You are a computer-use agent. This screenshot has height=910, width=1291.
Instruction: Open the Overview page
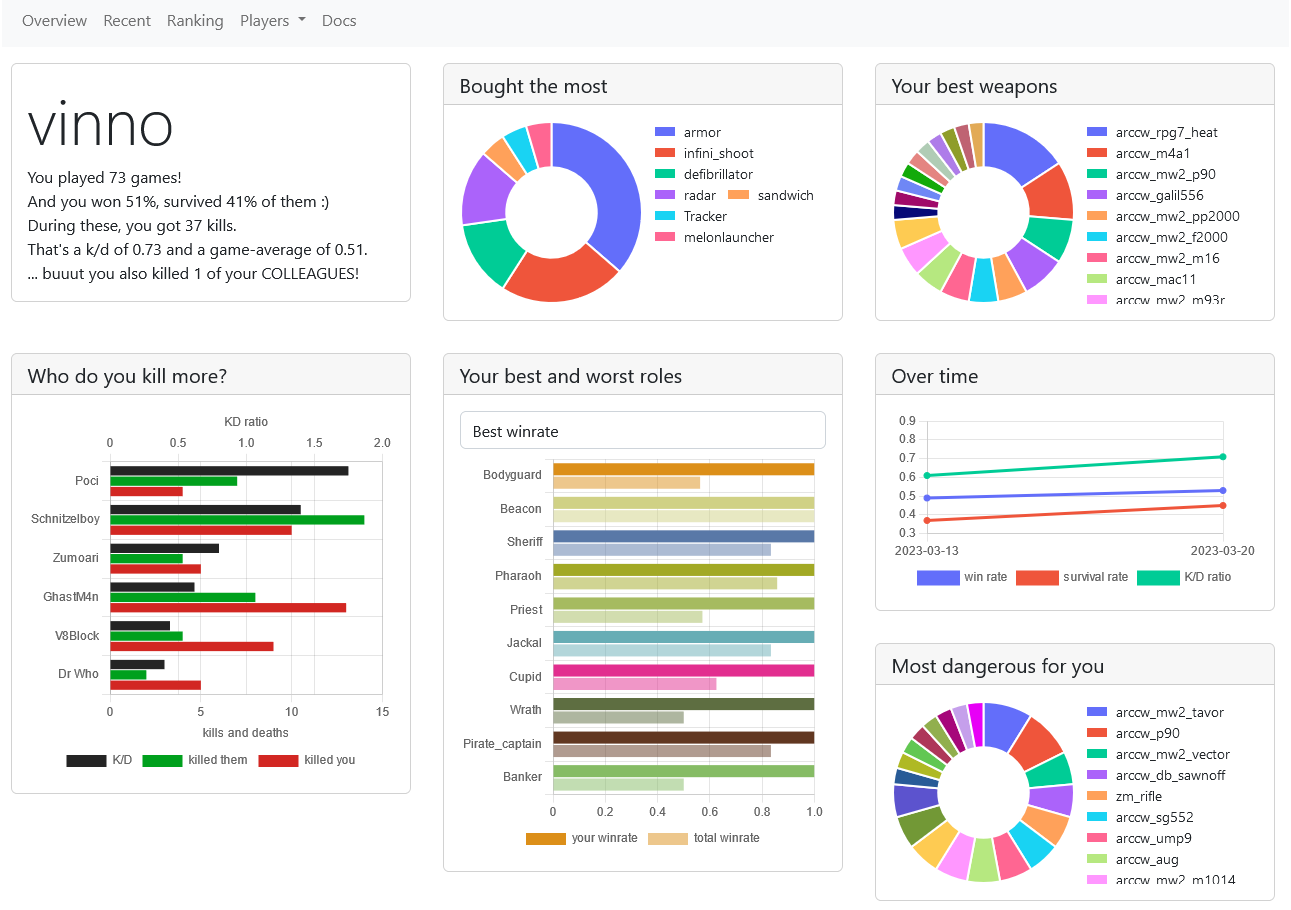[x=54, y=21]
